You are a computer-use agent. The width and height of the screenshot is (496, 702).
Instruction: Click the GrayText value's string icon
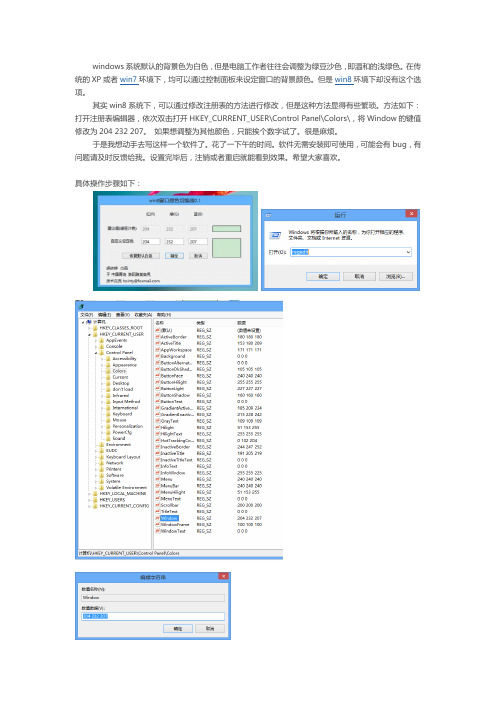(158, 421)
